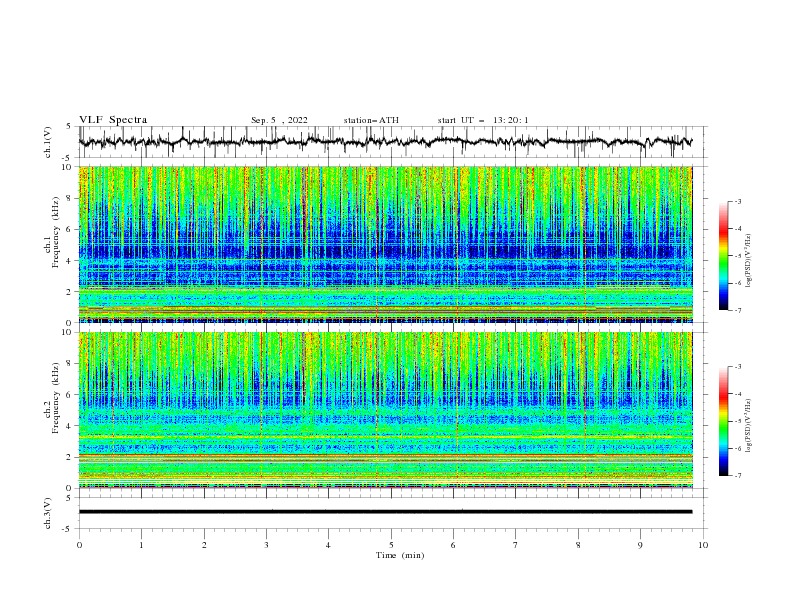Select the "ch.1(V)" axis label
The height and width of the screenshot is (612, 792).
[x=48, y=142]
